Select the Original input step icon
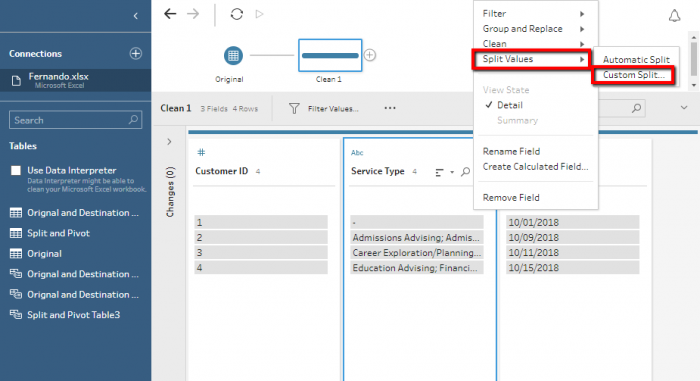700x381 pixels. [233, 55]
